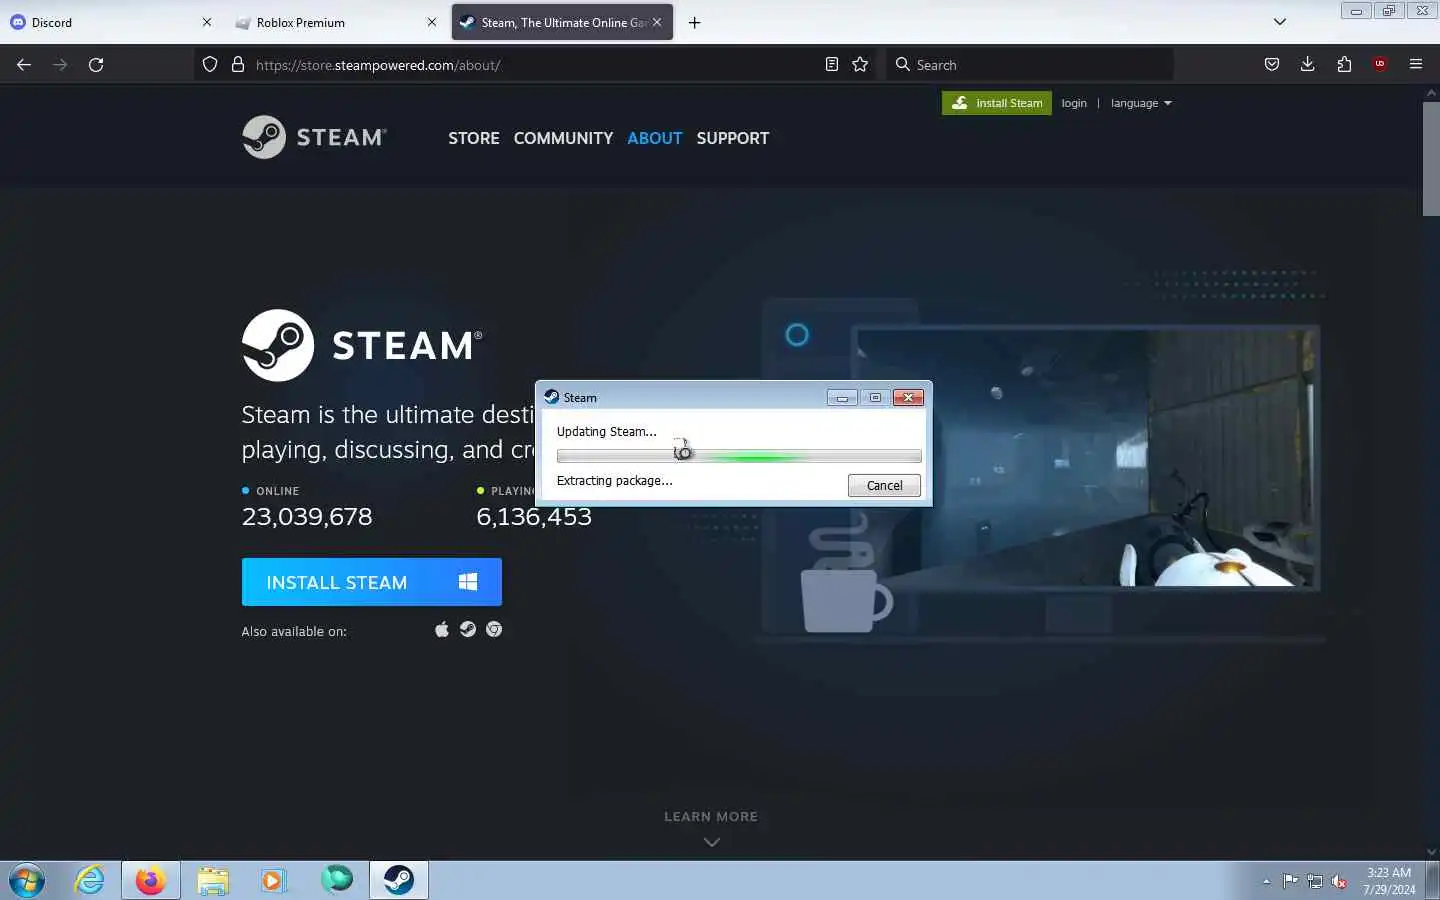Click the playing count 6,136,453
Image resolution: width=1440 pixels, height=900 pixels.
tap(534, 517)
